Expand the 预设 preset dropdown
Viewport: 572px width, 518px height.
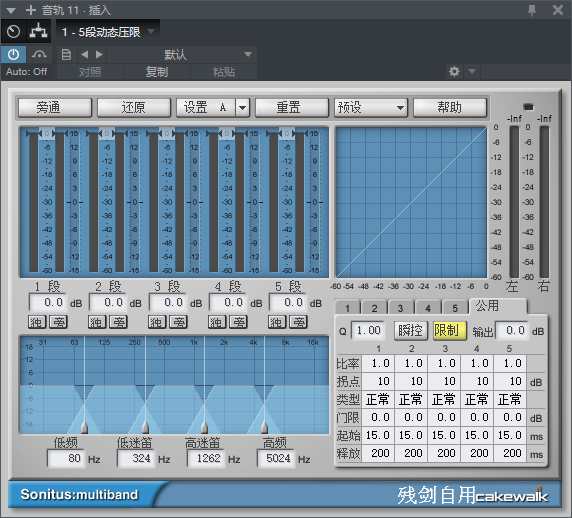(x=371, y=108)
